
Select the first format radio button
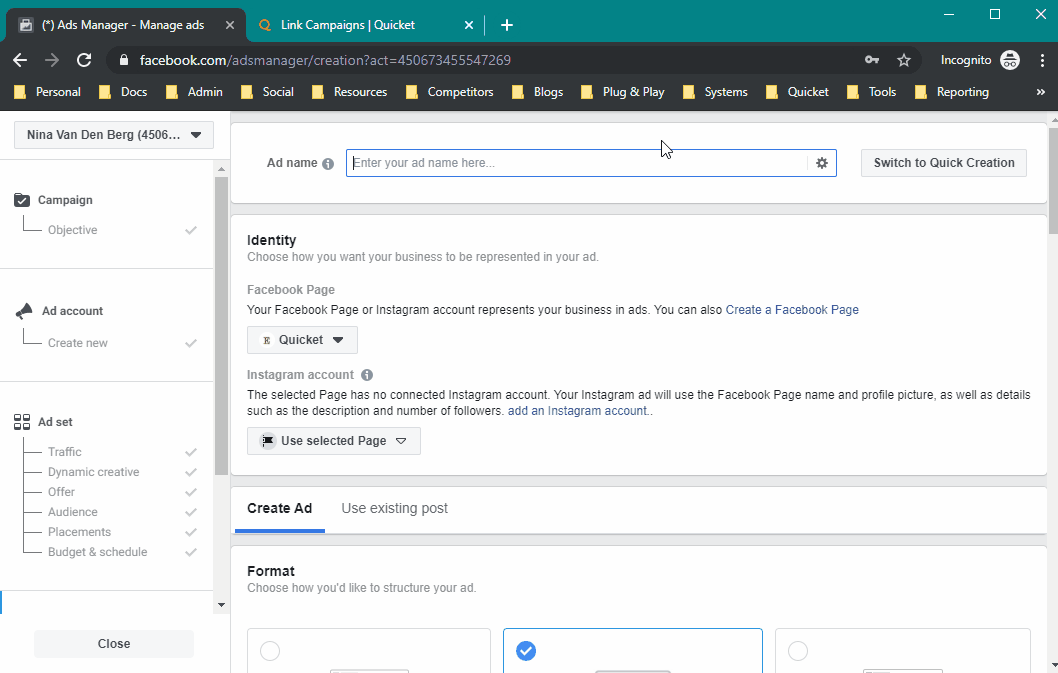[270, 651]
